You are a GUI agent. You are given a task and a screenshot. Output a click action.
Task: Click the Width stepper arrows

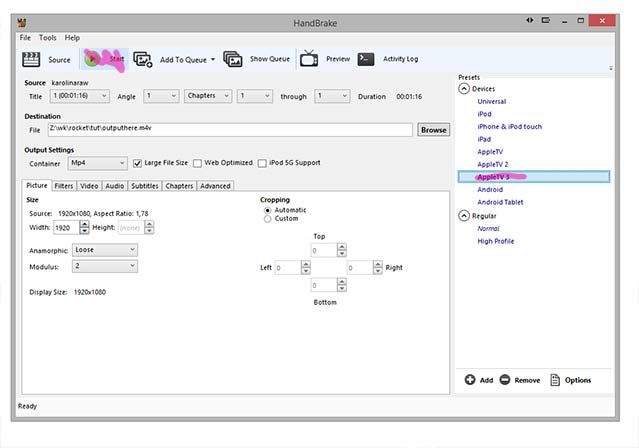click(x=84, y=227)
